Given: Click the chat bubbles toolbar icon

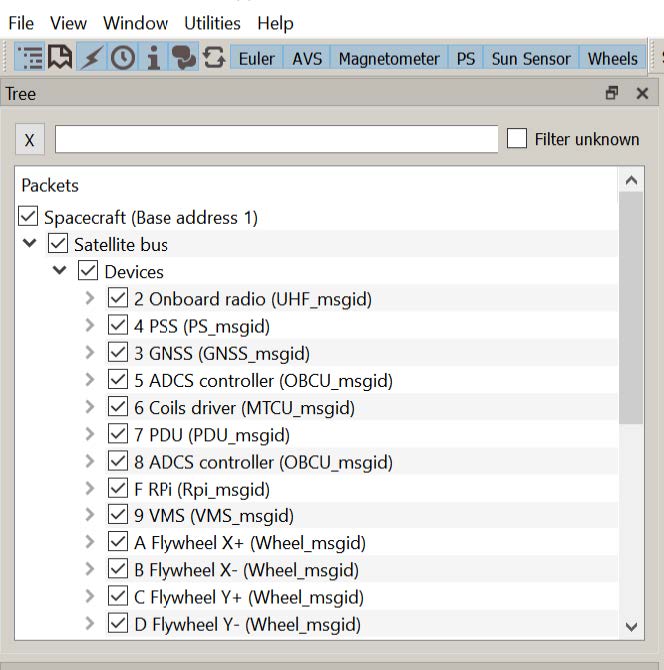Looking at the screenshot, I should [183, 58].
